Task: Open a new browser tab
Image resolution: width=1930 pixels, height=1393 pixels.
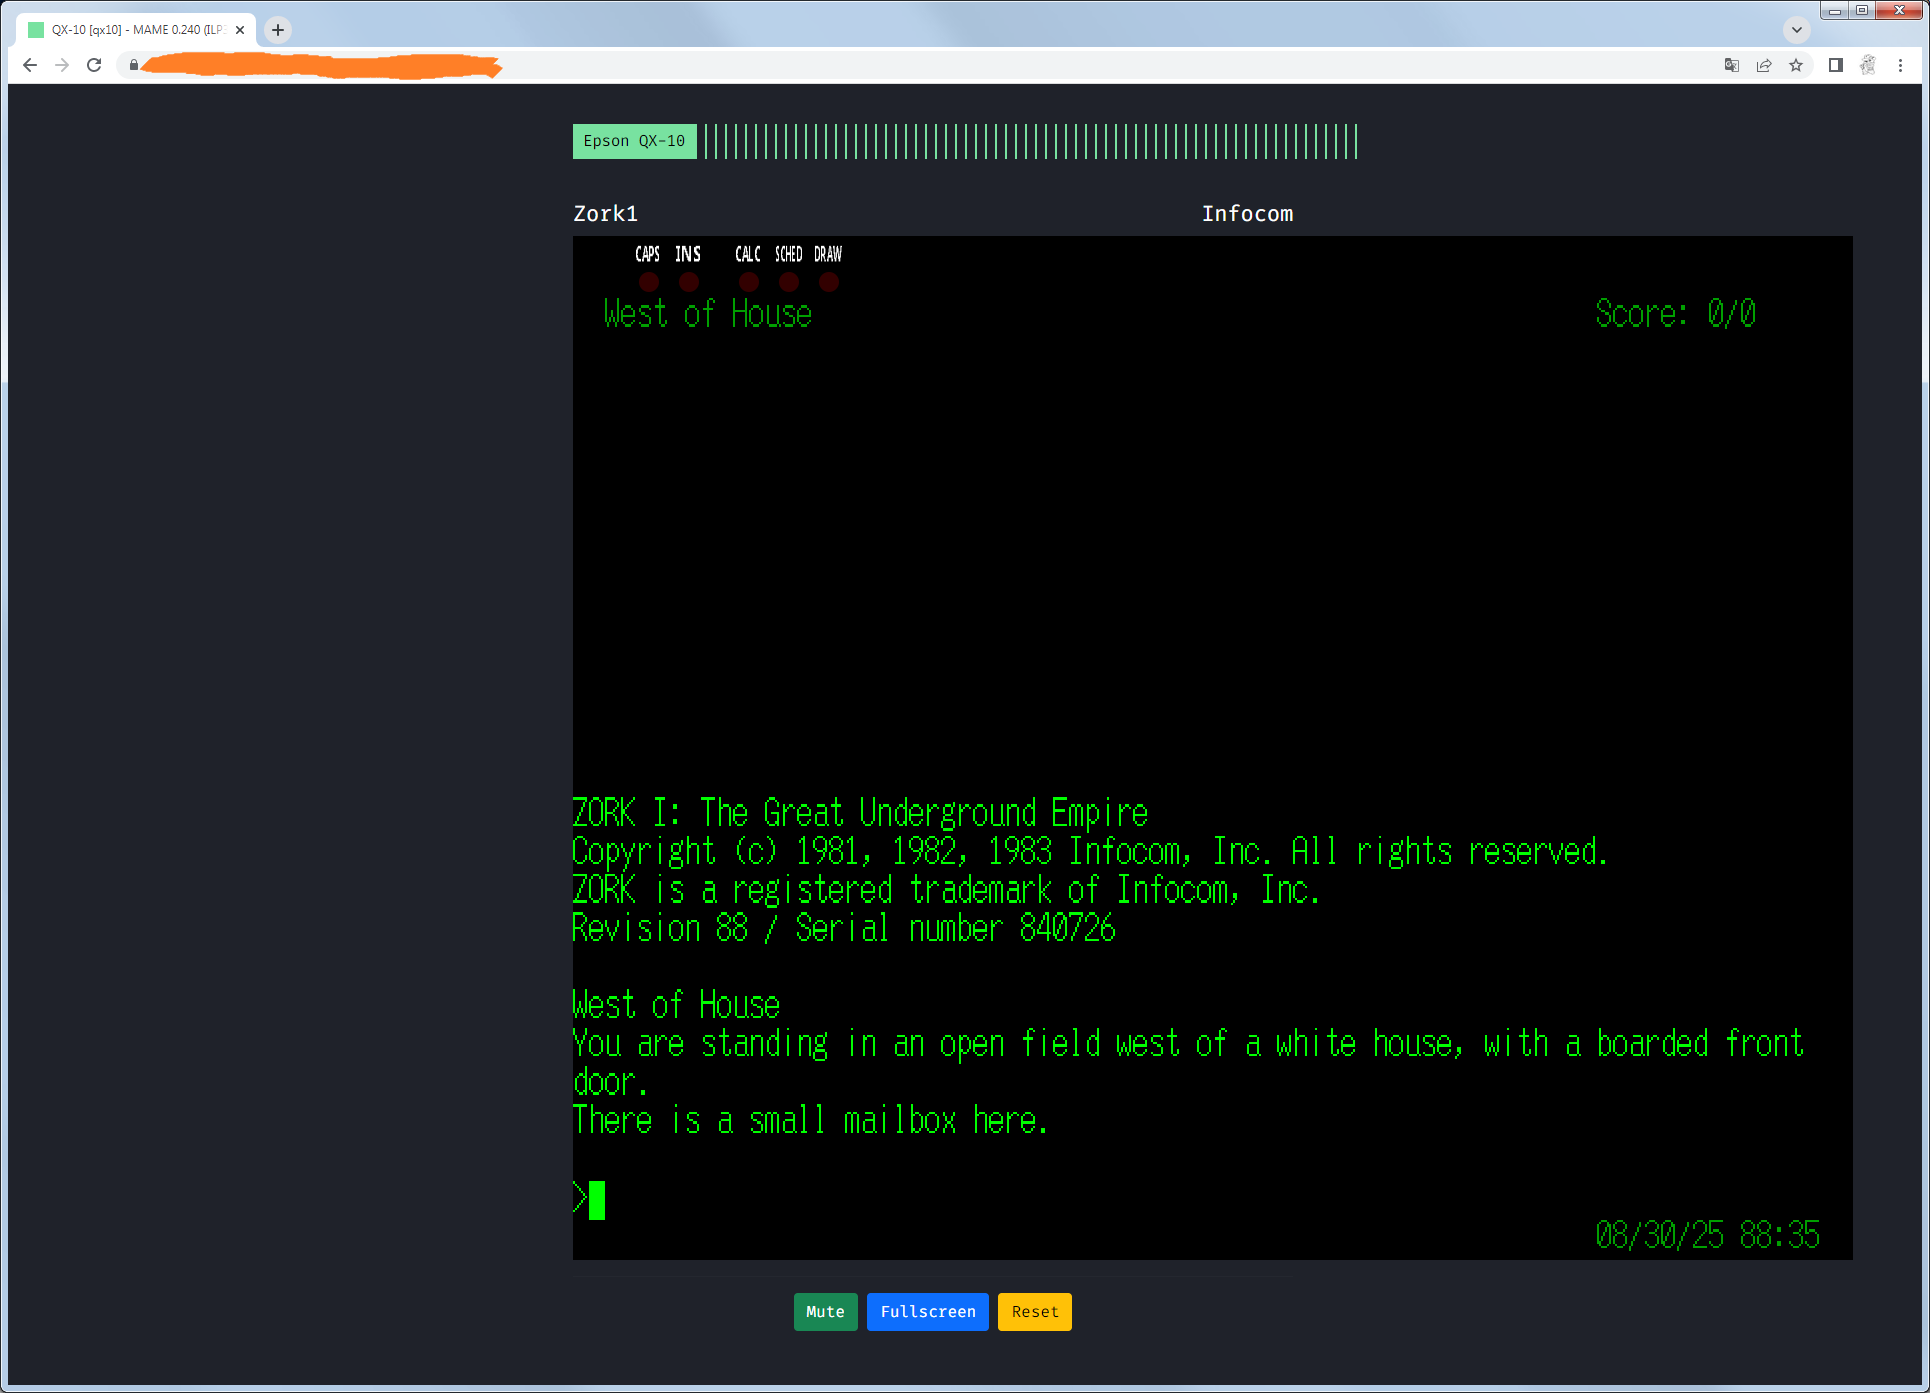Action: [x=278, y=30]
